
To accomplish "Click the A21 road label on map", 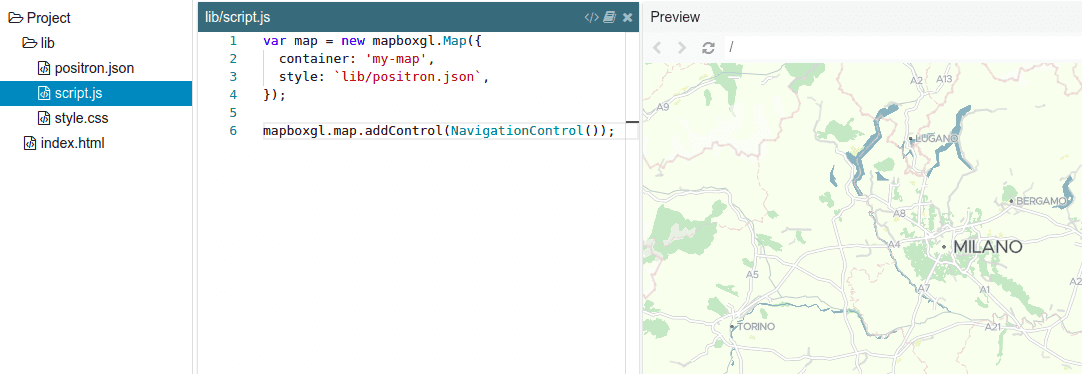I will tap(993, 326).
